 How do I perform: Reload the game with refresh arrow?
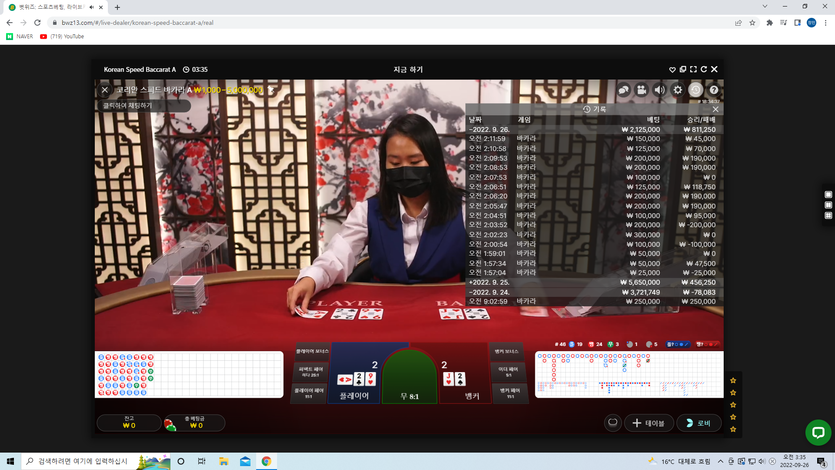703,69
